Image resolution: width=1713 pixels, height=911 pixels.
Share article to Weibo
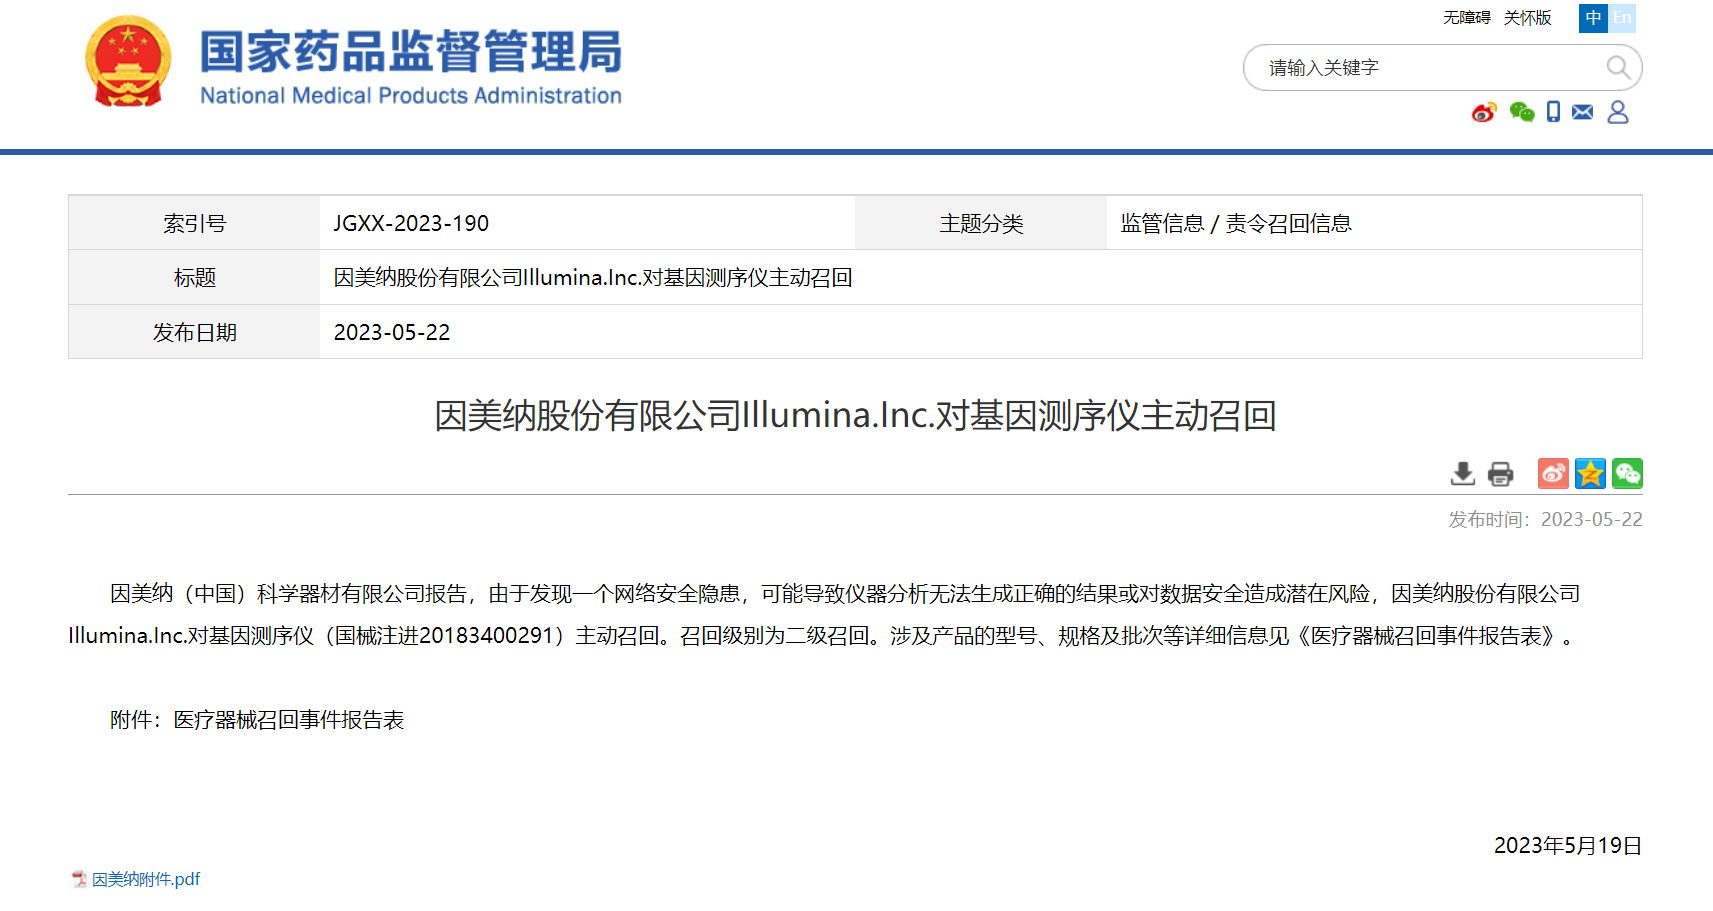1553,473
